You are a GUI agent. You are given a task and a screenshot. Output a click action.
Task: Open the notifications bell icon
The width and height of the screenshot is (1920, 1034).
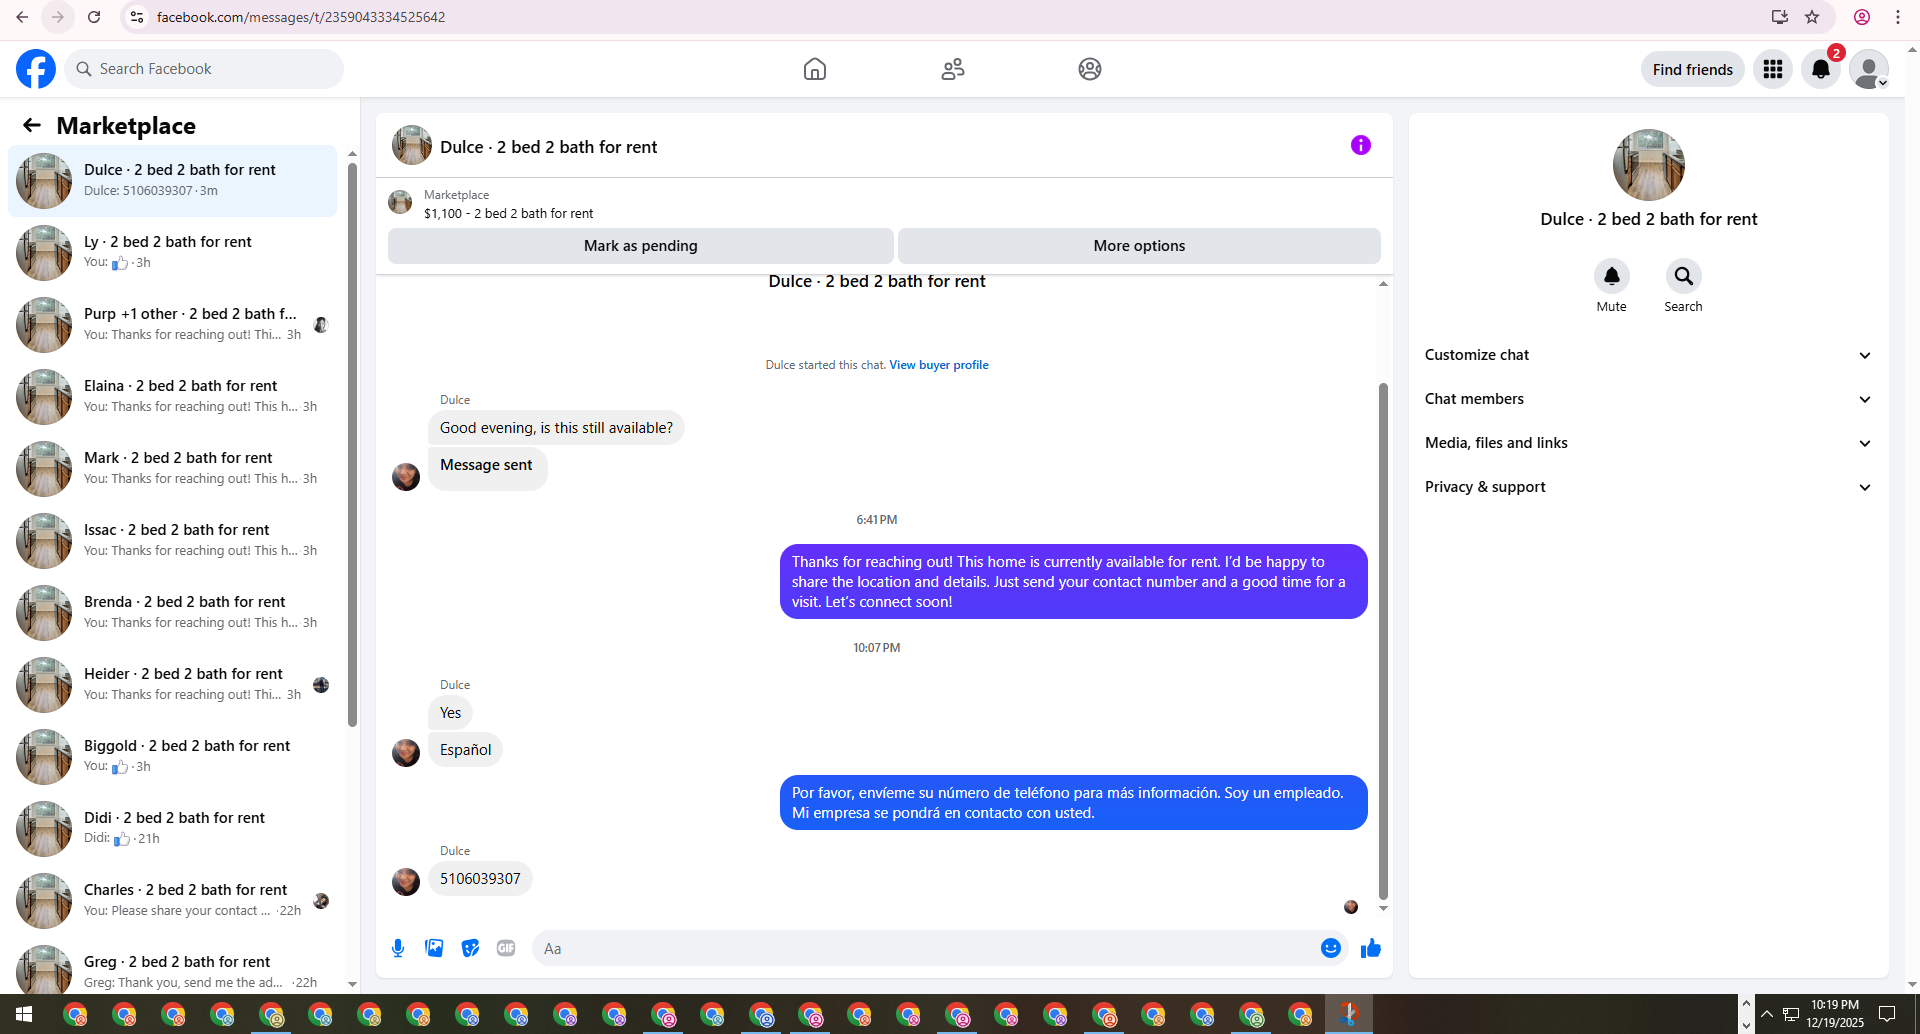click(1821, 69)
